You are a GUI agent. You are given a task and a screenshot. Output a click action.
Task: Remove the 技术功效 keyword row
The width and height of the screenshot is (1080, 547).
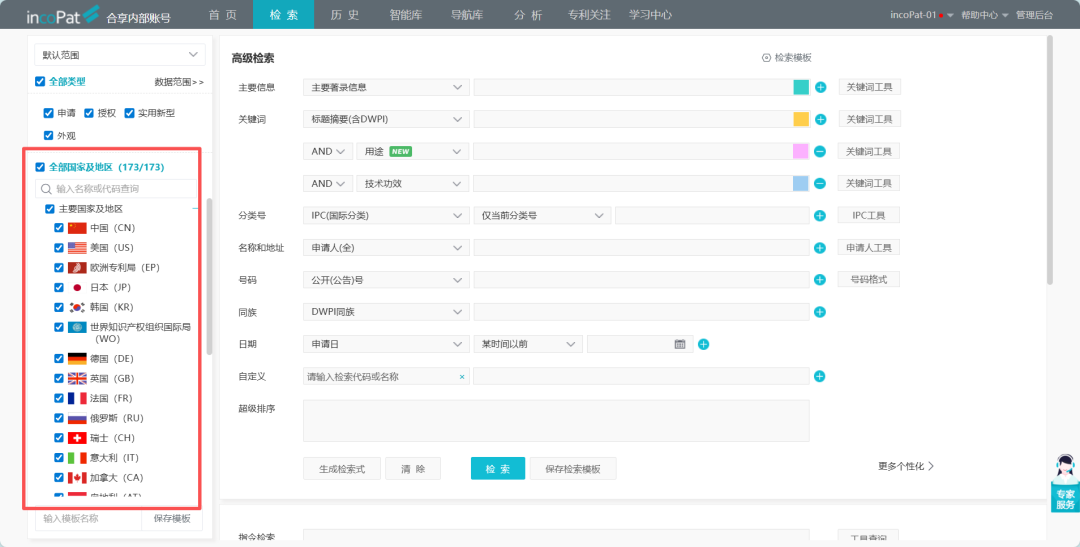[820, 183]
